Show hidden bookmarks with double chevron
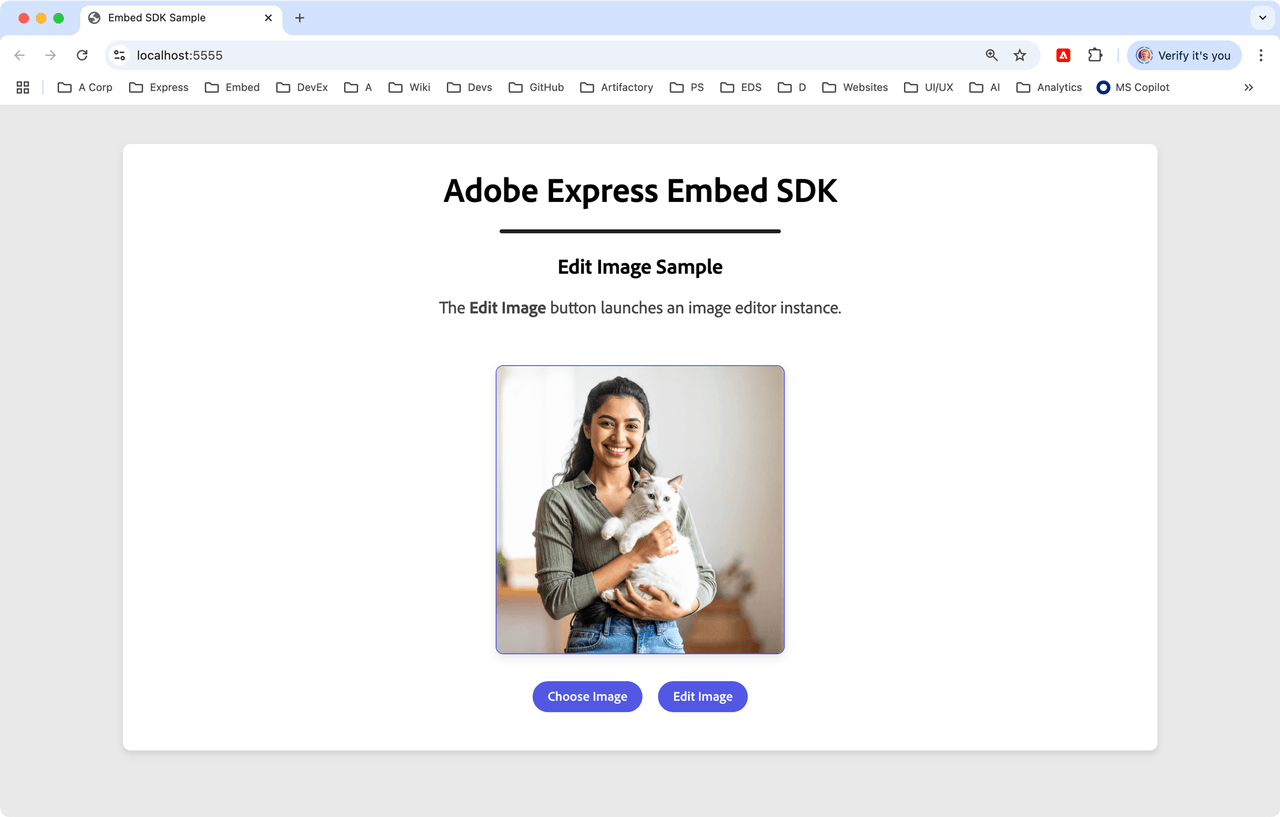The image size is (1280, 817). pos(1248,88)
